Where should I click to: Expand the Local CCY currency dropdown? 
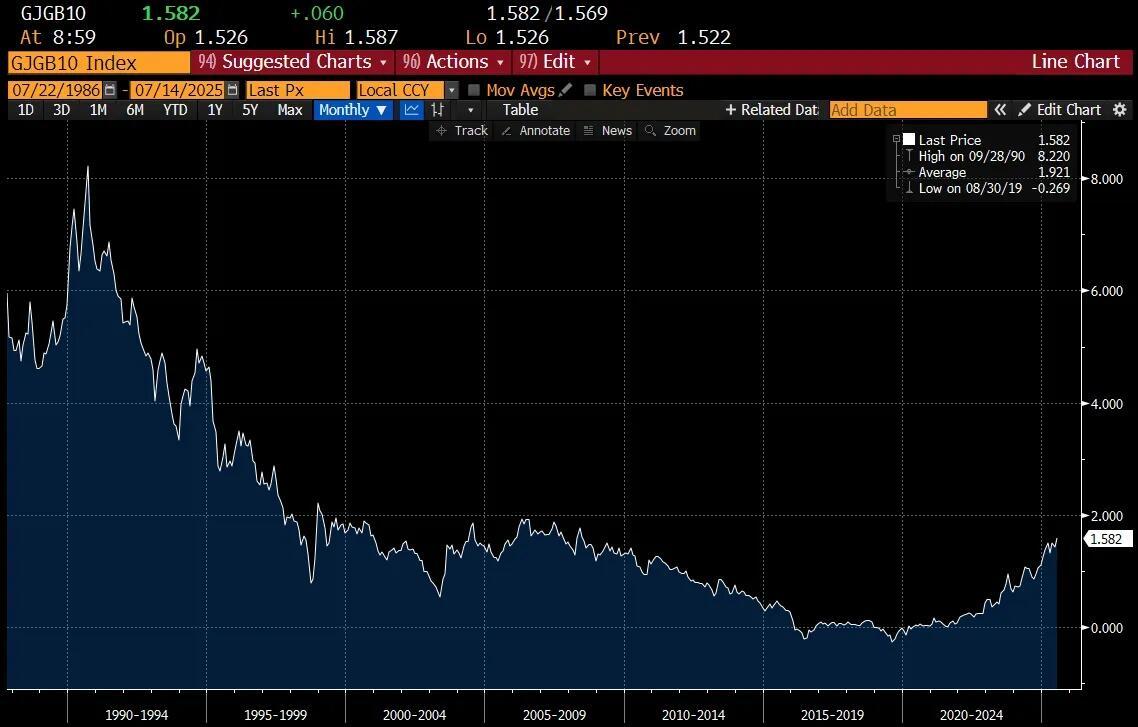pyautogui.click(x=452, y=90)
